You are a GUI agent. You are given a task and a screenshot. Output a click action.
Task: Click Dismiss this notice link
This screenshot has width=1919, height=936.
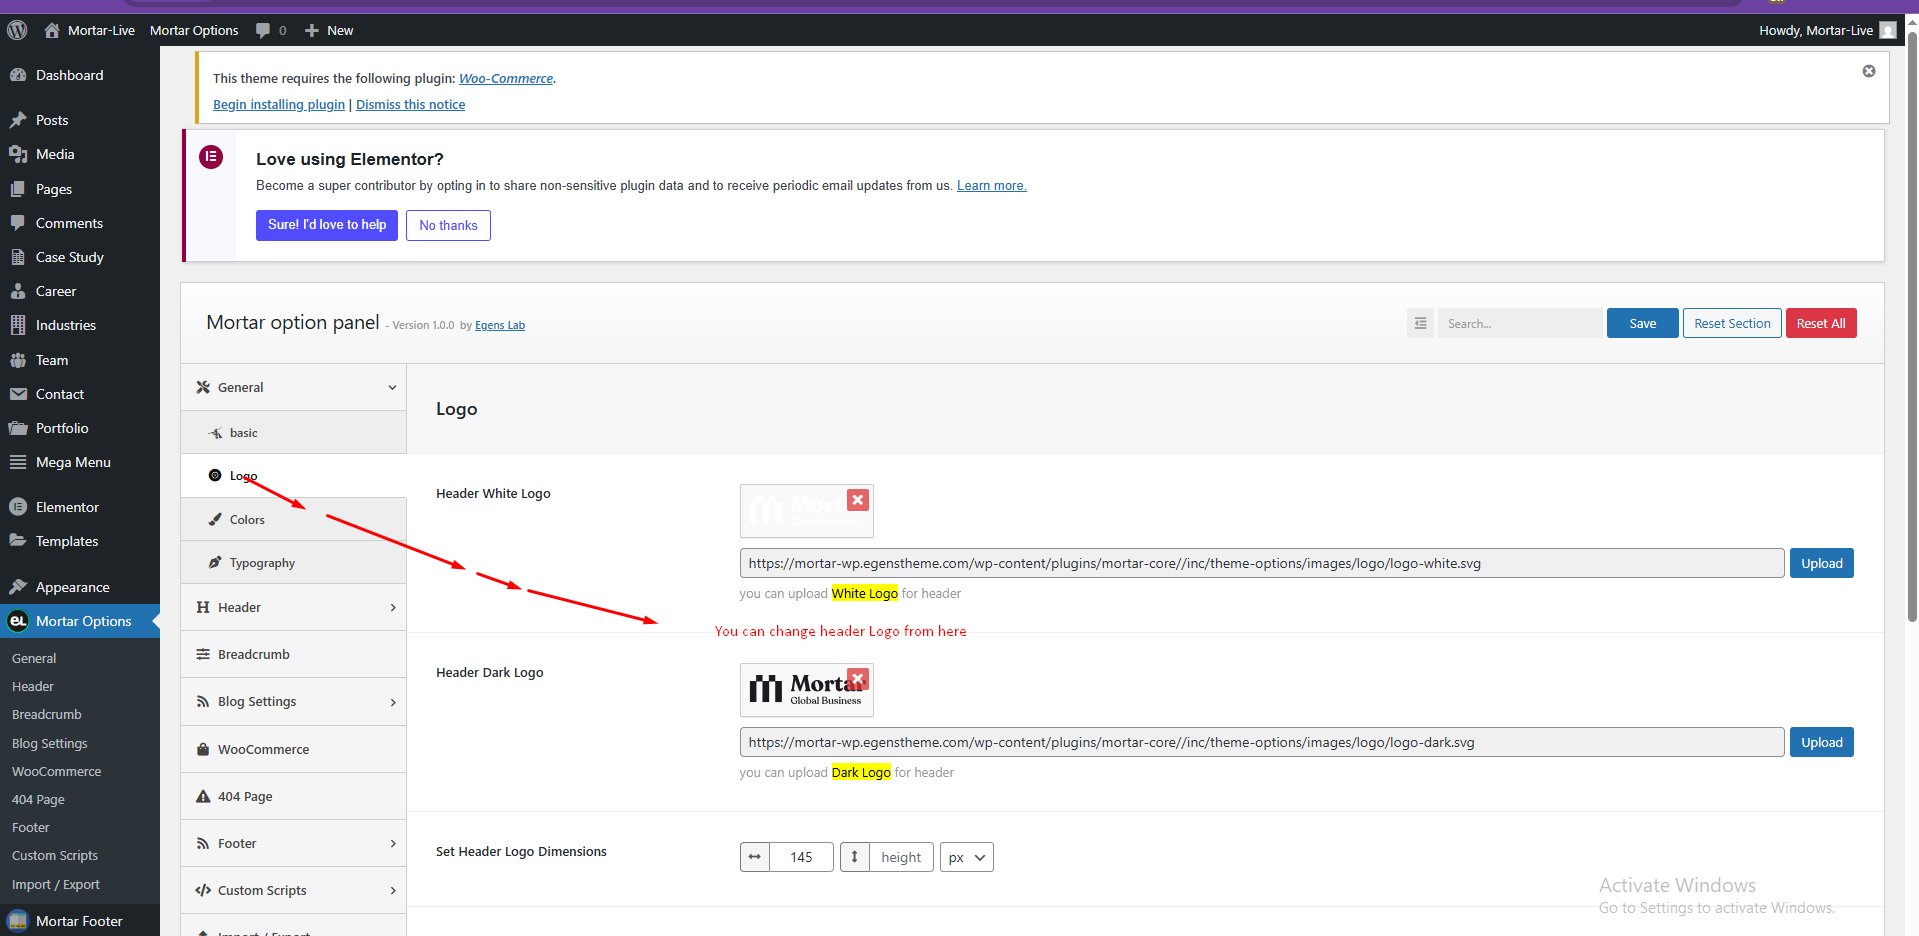tap(410, 104)
